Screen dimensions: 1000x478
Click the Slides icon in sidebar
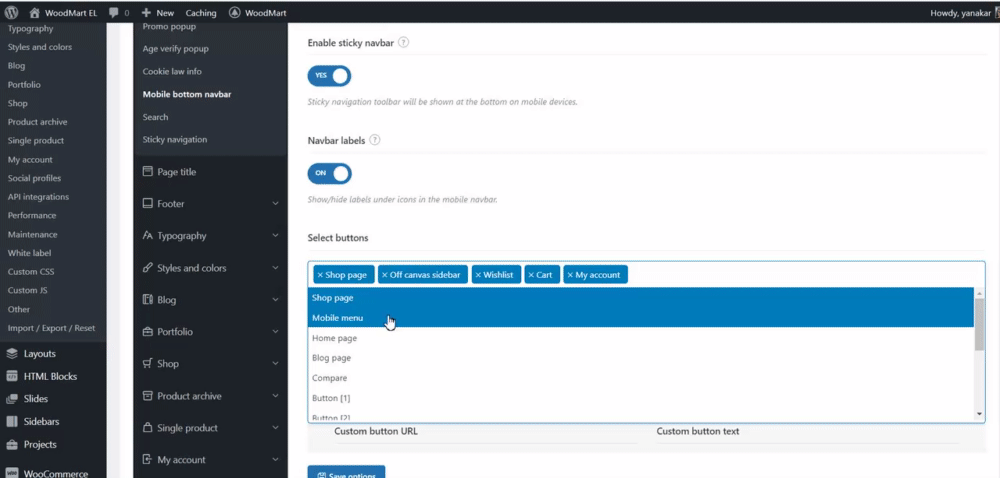(12, 399)
